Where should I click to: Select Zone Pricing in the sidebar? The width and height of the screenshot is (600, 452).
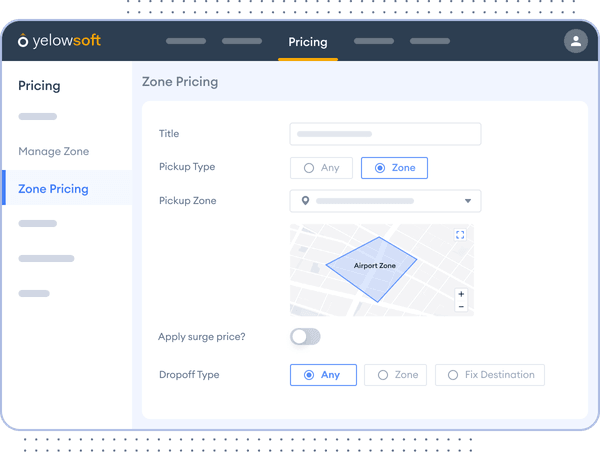click(x=54, y=188)
